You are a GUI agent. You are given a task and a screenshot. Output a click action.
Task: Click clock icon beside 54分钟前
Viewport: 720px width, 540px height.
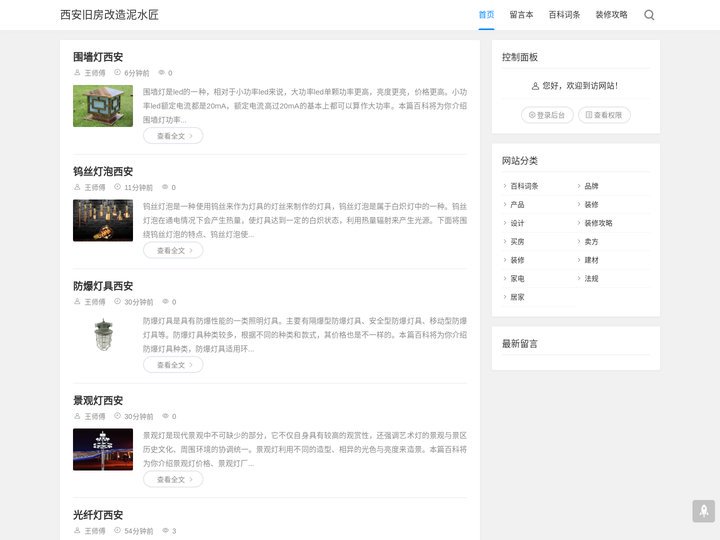pyautogui.click(x=117, y=530)
